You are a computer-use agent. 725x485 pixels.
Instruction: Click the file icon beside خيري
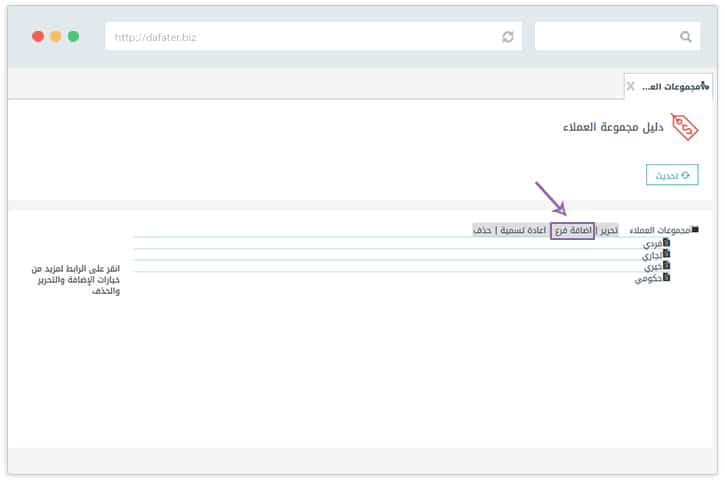click(667, 267)
